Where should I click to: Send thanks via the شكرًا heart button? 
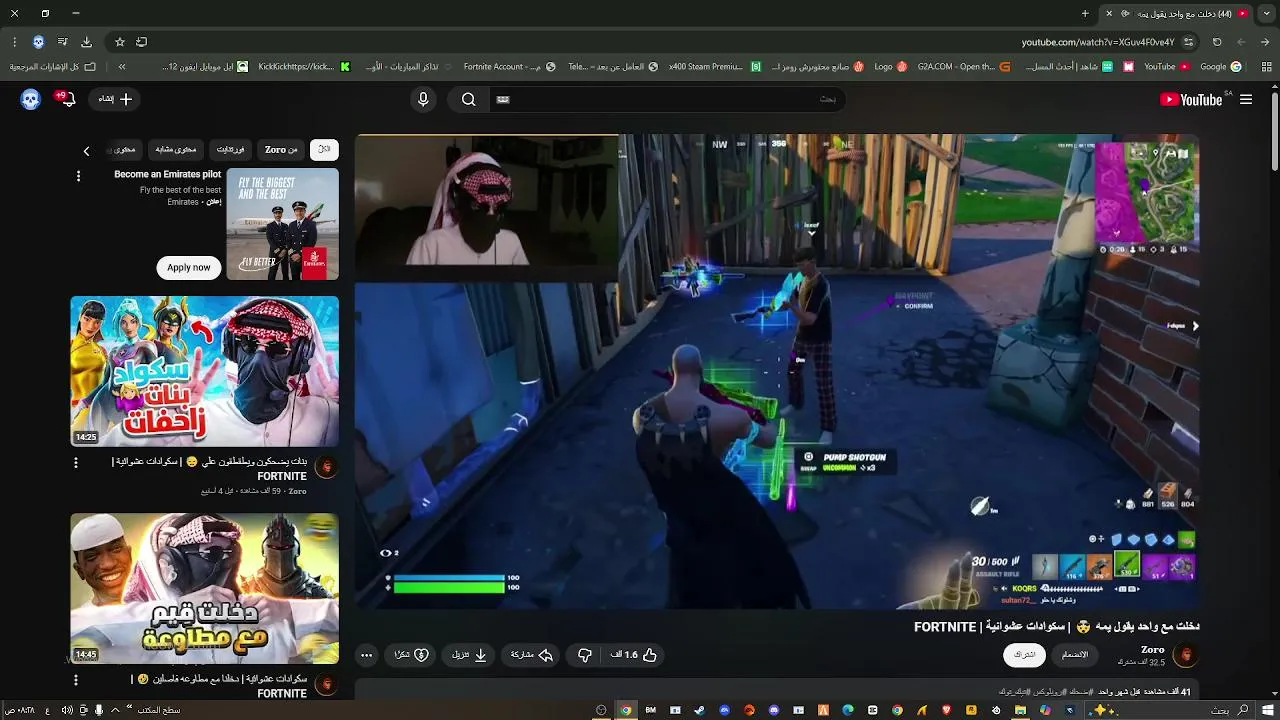pos(412,655)
